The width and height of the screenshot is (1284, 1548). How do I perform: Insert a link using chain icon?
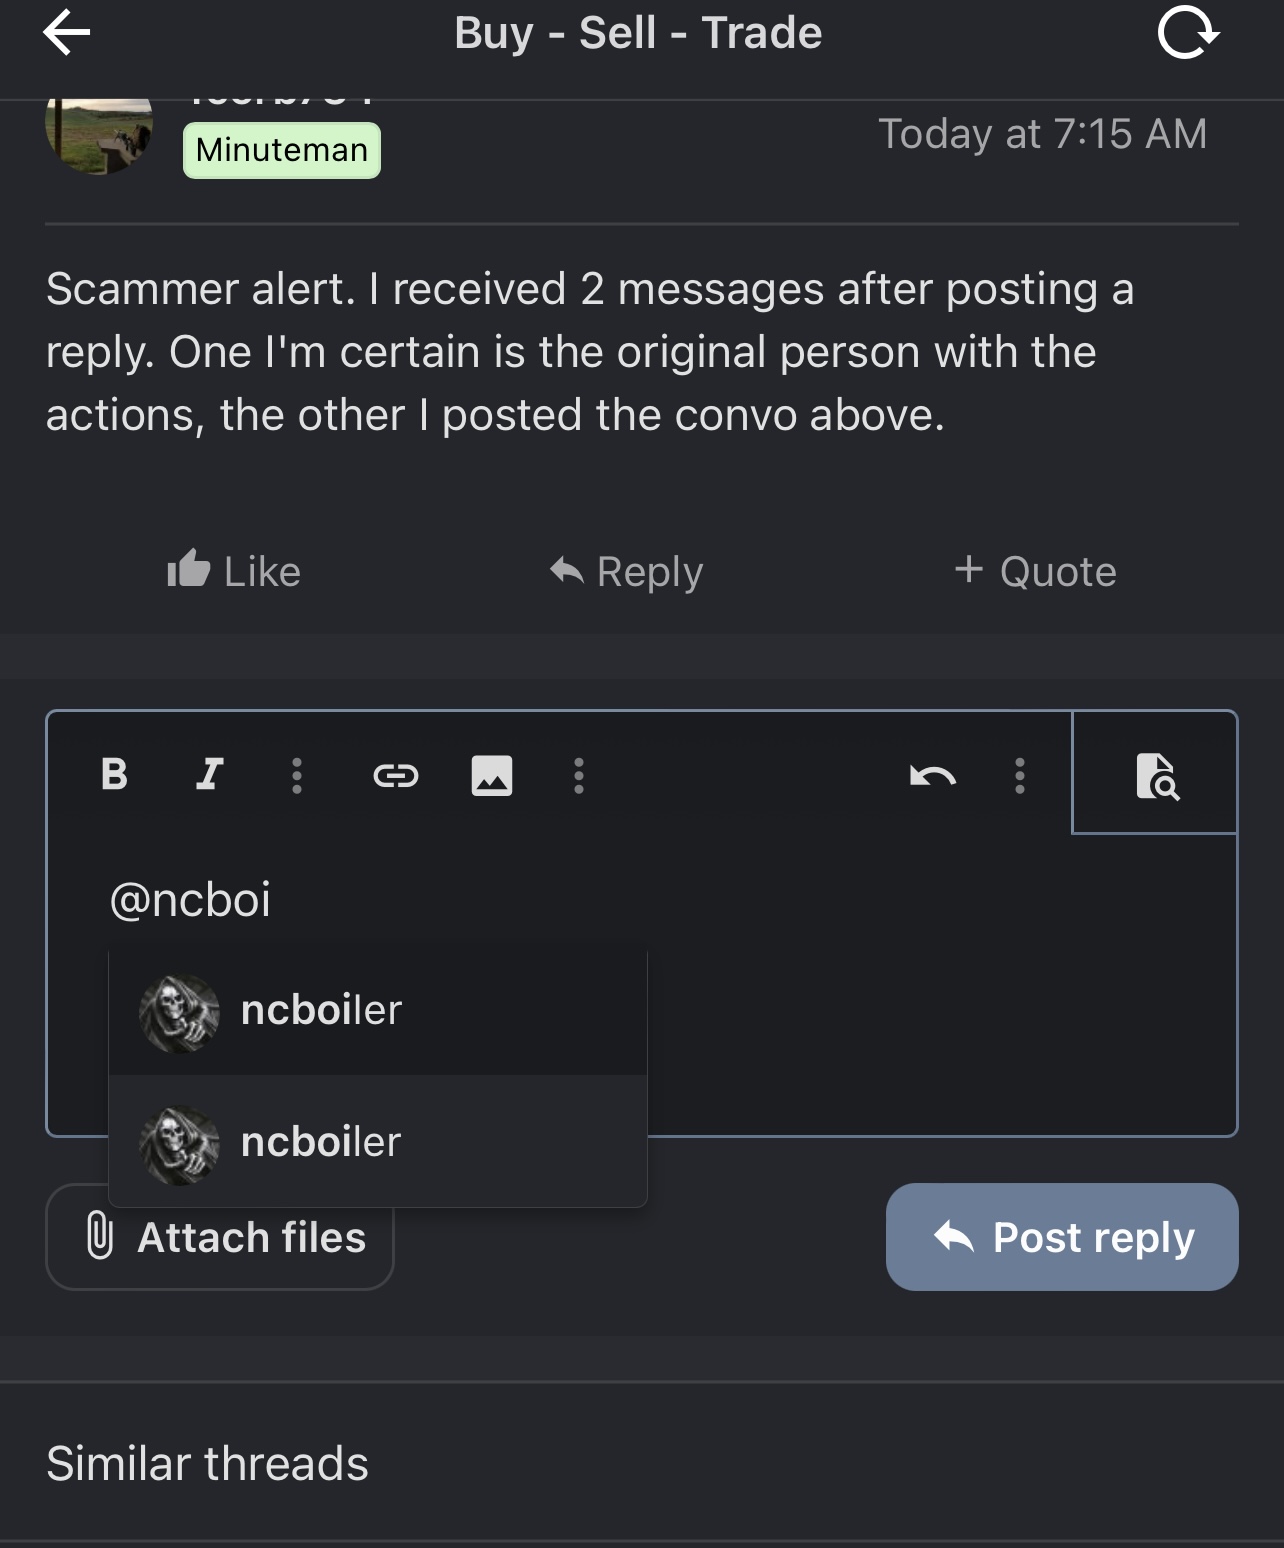[x=395, y=775]
